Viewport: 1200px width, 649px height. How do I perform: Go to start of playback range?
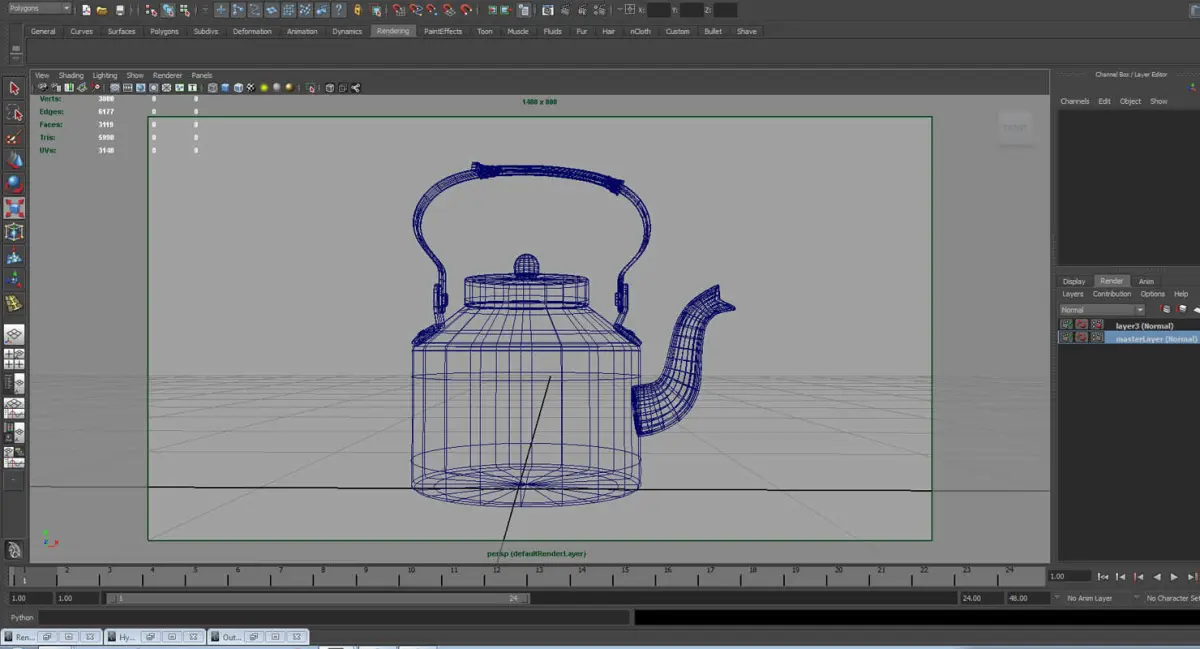tap(1103, 577)
